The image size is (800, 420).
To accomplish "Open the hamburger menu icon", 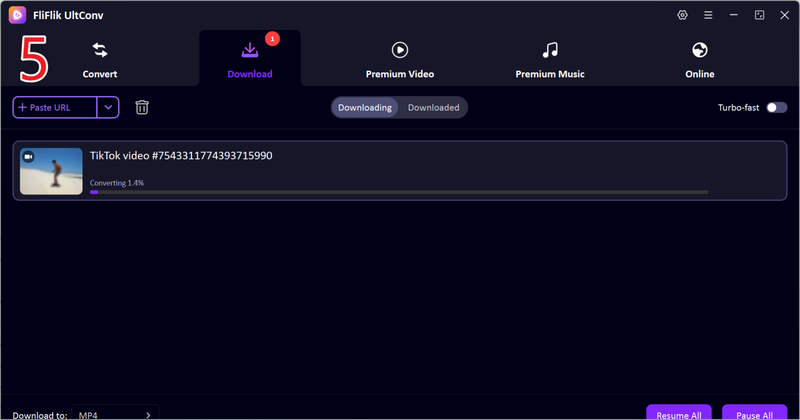I will [x=708, y=15].
